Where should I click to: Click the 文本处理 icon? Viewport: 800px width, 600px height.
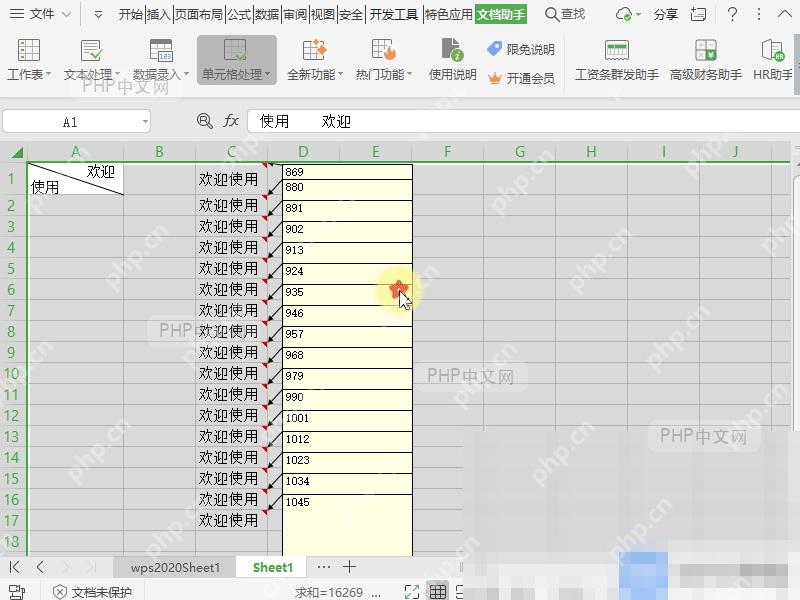[91, 51]
